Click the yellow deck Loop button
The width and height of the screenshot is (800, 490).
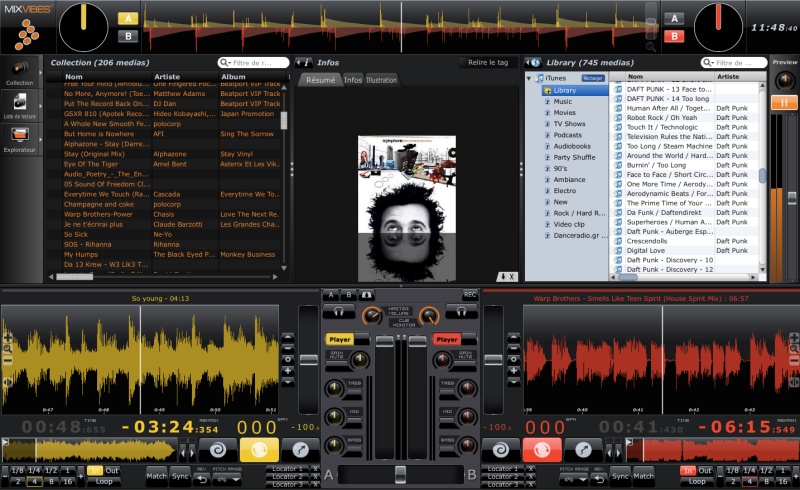(104, 481)
